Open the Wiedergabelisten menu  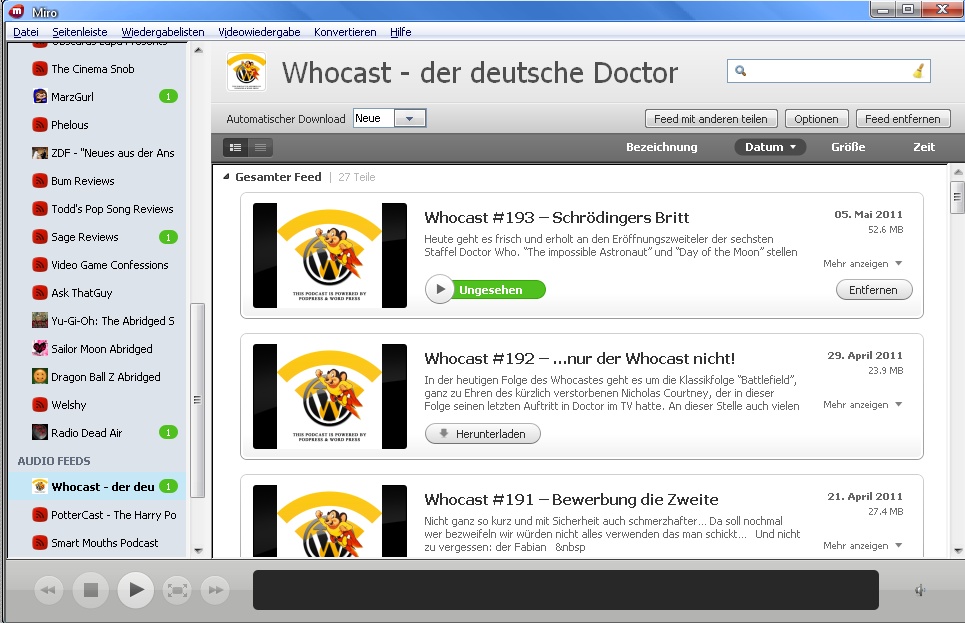tap(163, 32)
